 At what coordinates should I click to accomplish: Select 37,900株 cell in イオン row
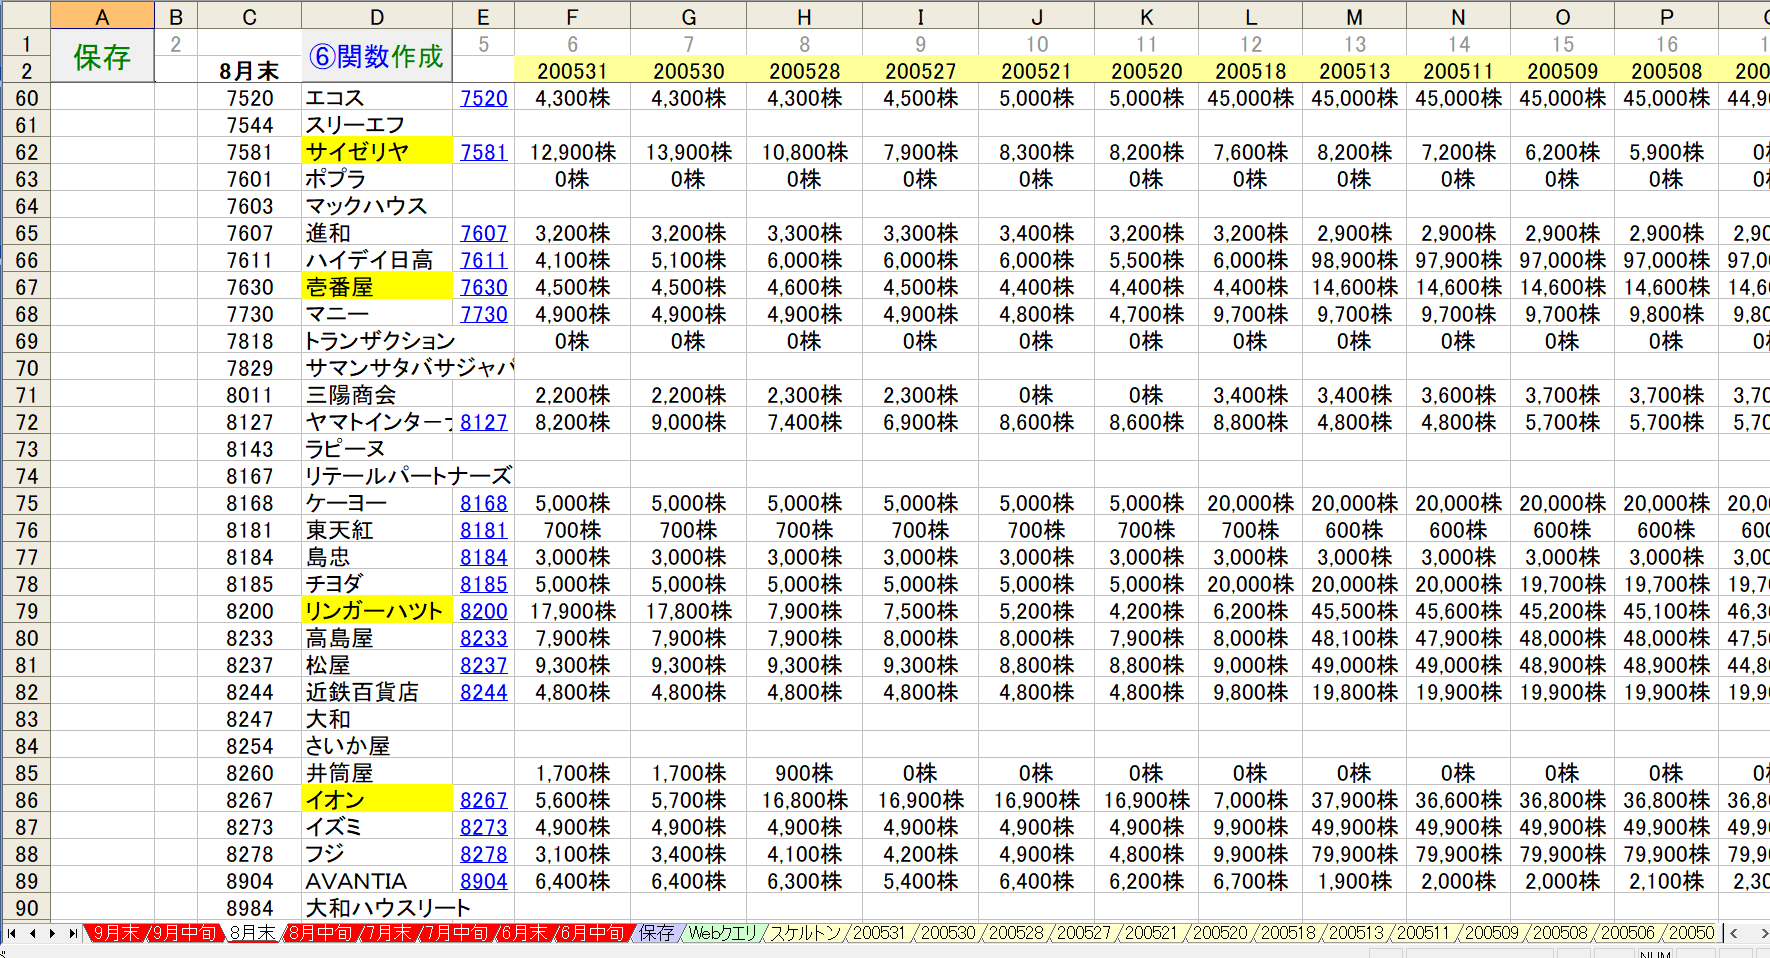(1355, 800)
